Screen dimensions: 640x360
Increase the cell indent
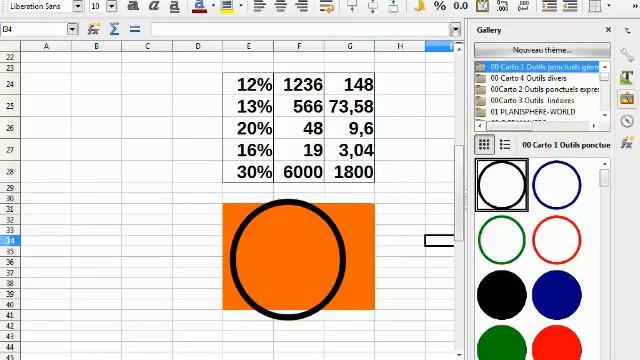click(549, 6)
